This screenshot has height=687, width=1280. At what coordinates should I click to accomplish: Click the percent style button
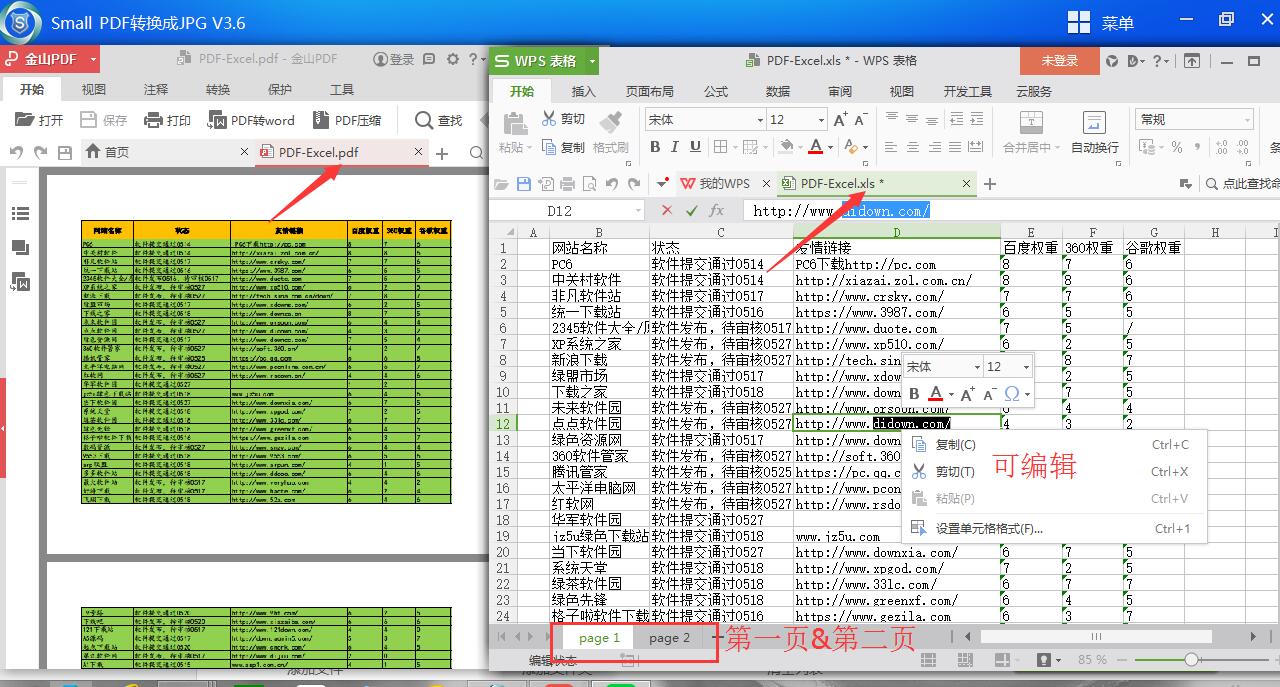(1177, 147)
